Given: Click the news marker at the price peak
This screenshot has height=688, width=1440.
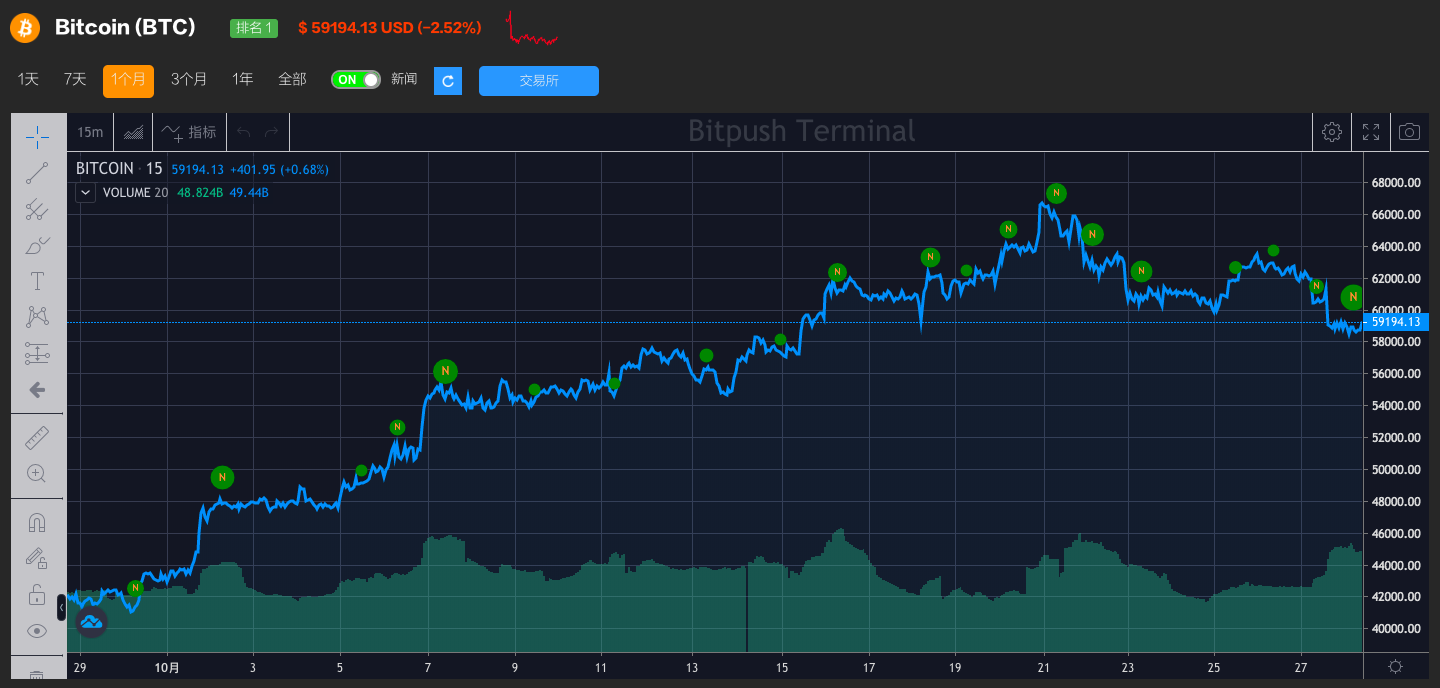Looking at the screenshot, I should tap(1056, 193).
